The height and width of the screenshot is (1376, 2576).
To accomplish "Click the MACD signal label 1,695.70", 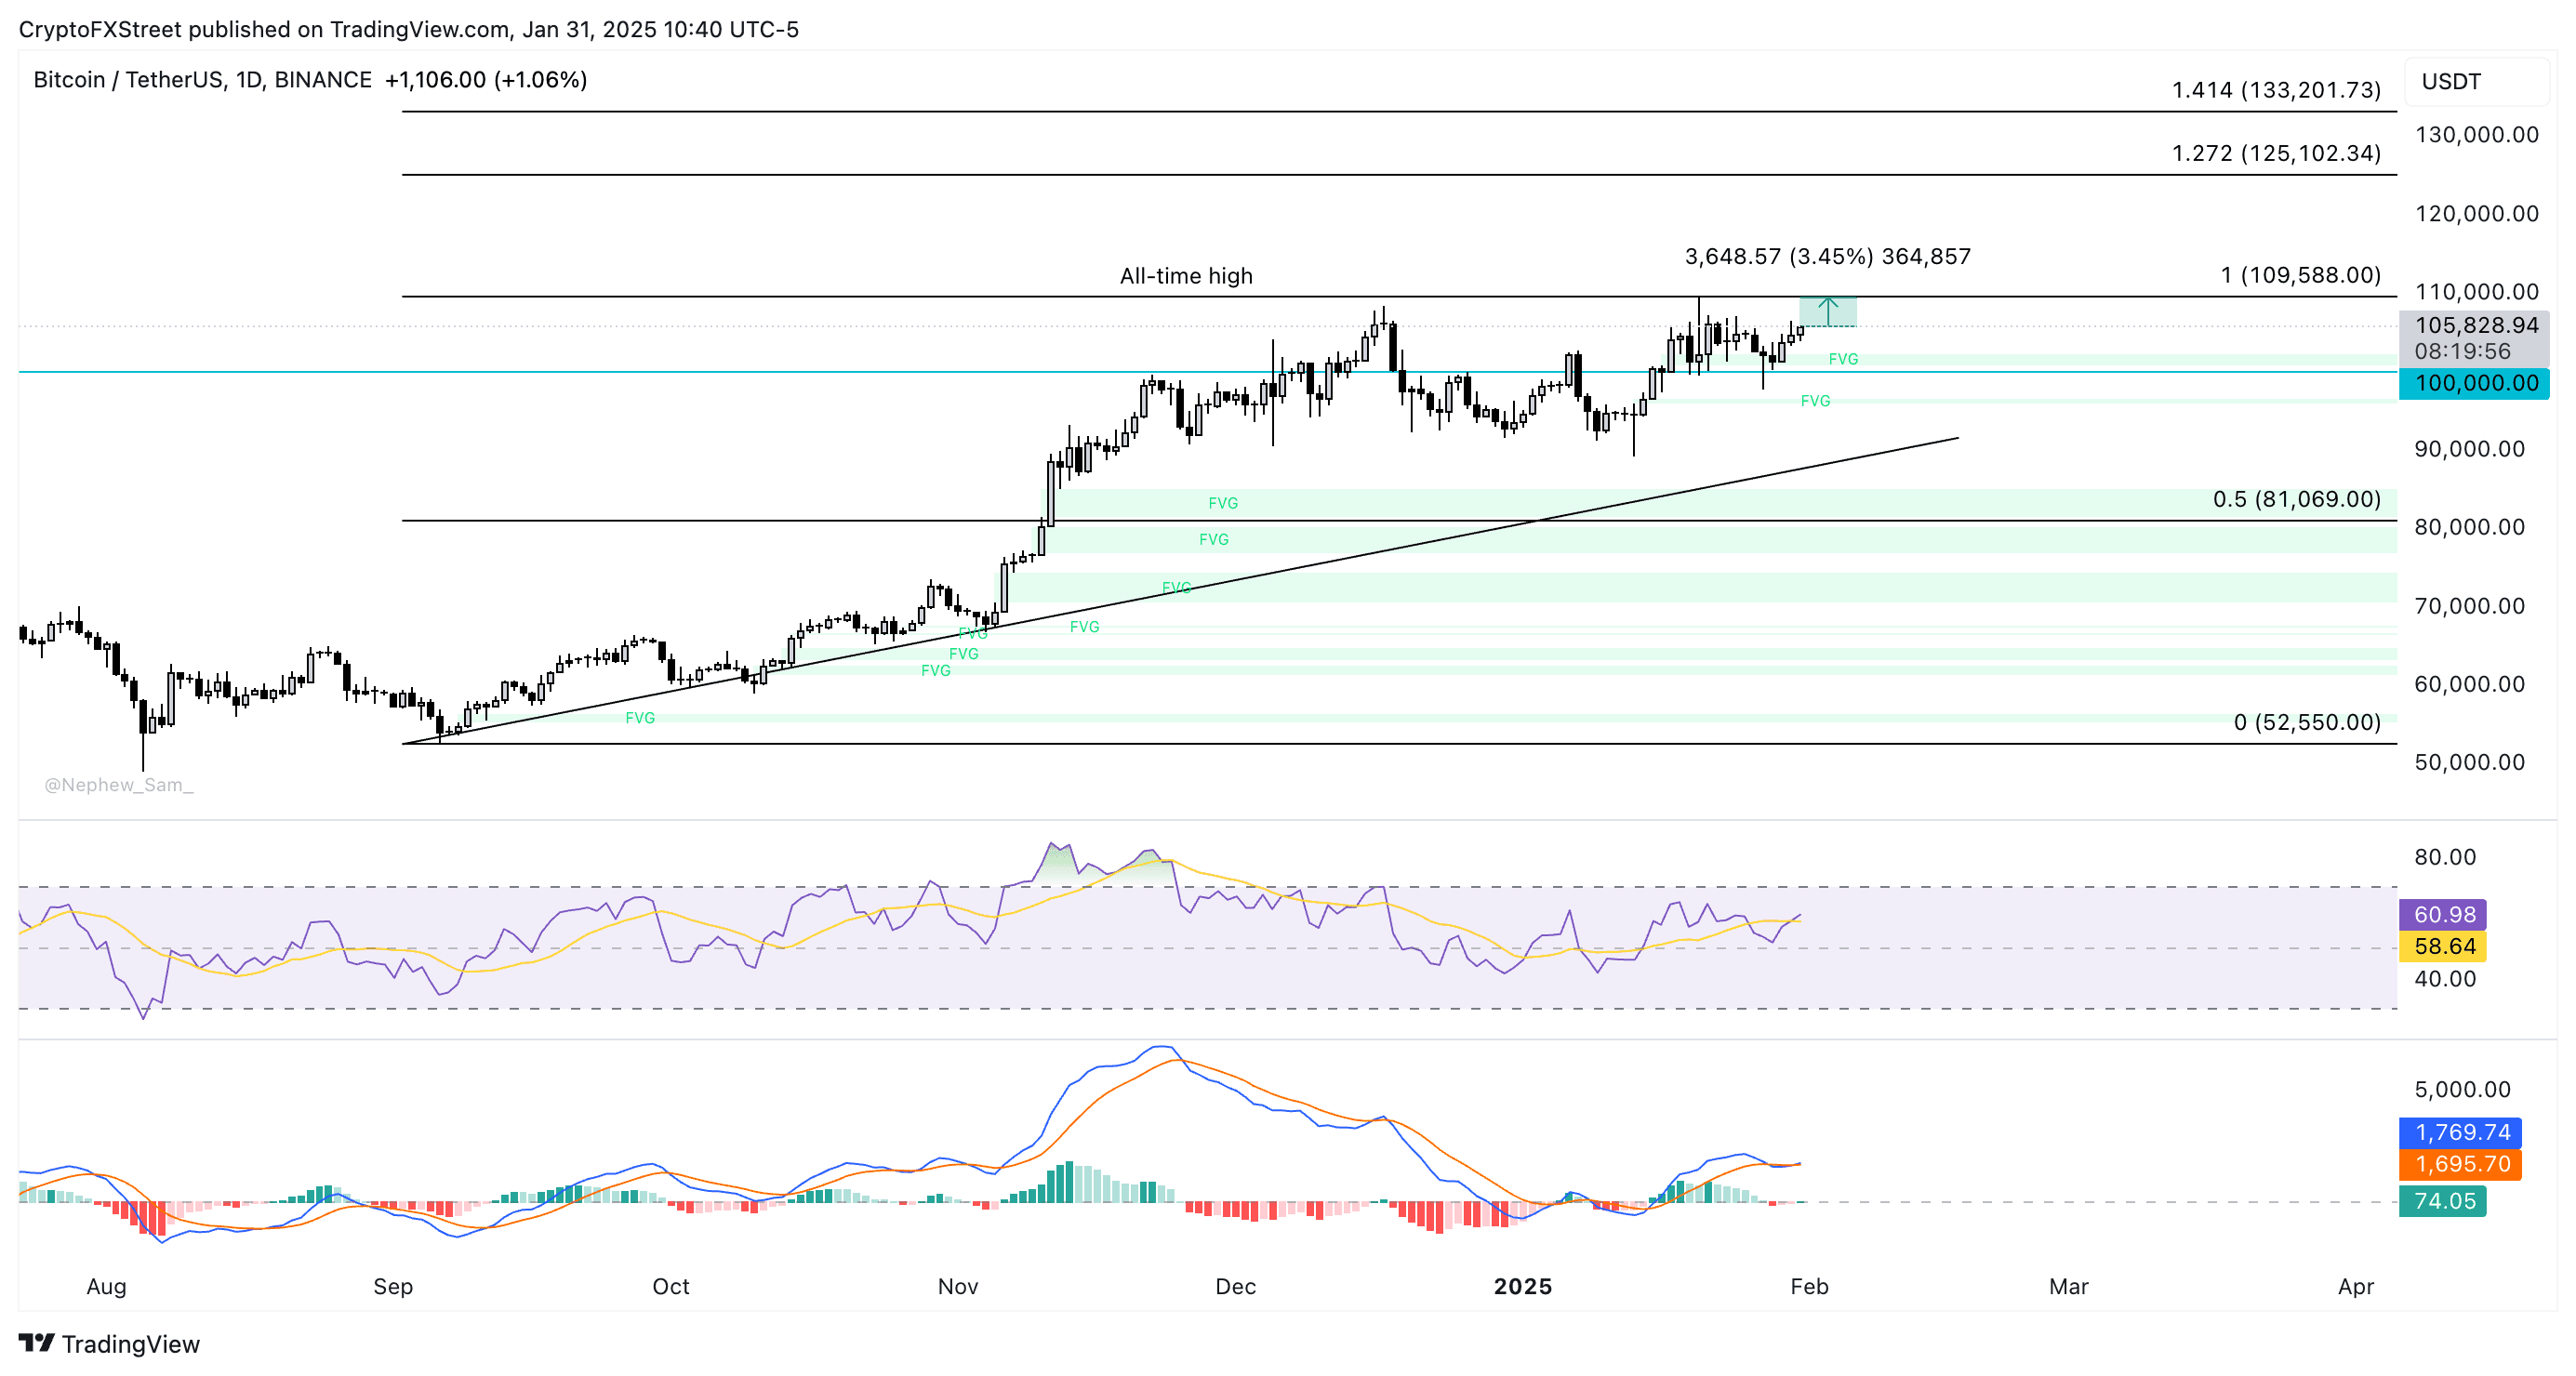I will point(2461,1164).
